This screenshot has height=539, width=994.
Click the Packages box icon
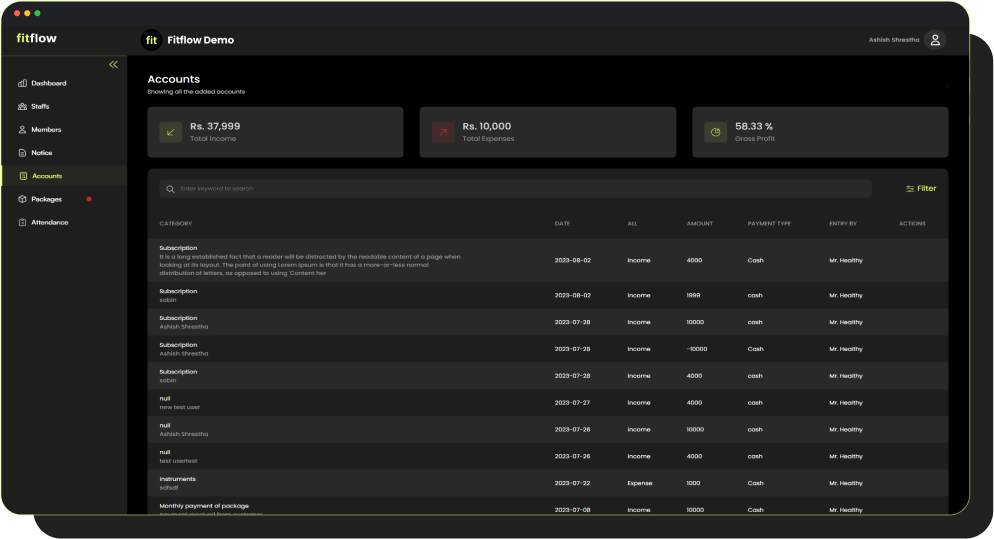pyautogui.click(x=22, y=199)
